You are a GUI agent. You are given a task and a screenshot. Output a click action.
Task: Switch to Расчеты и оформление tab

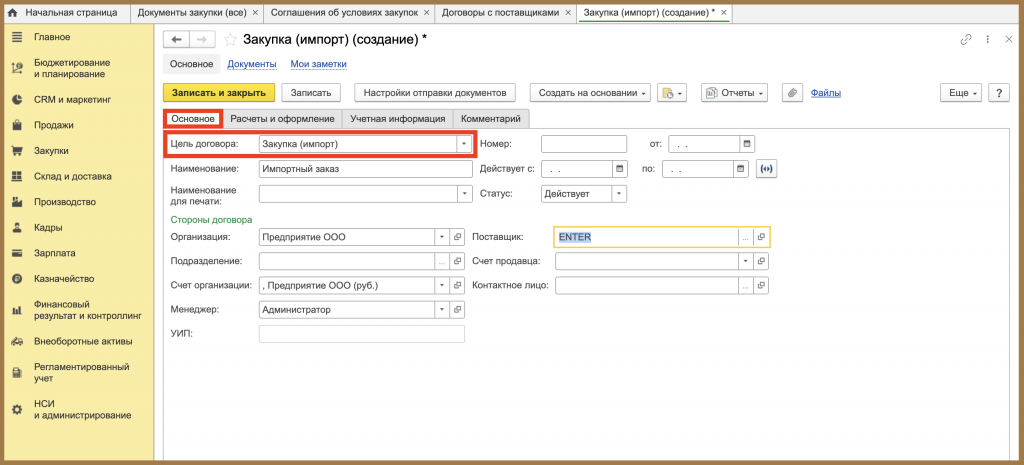point(283,119)
